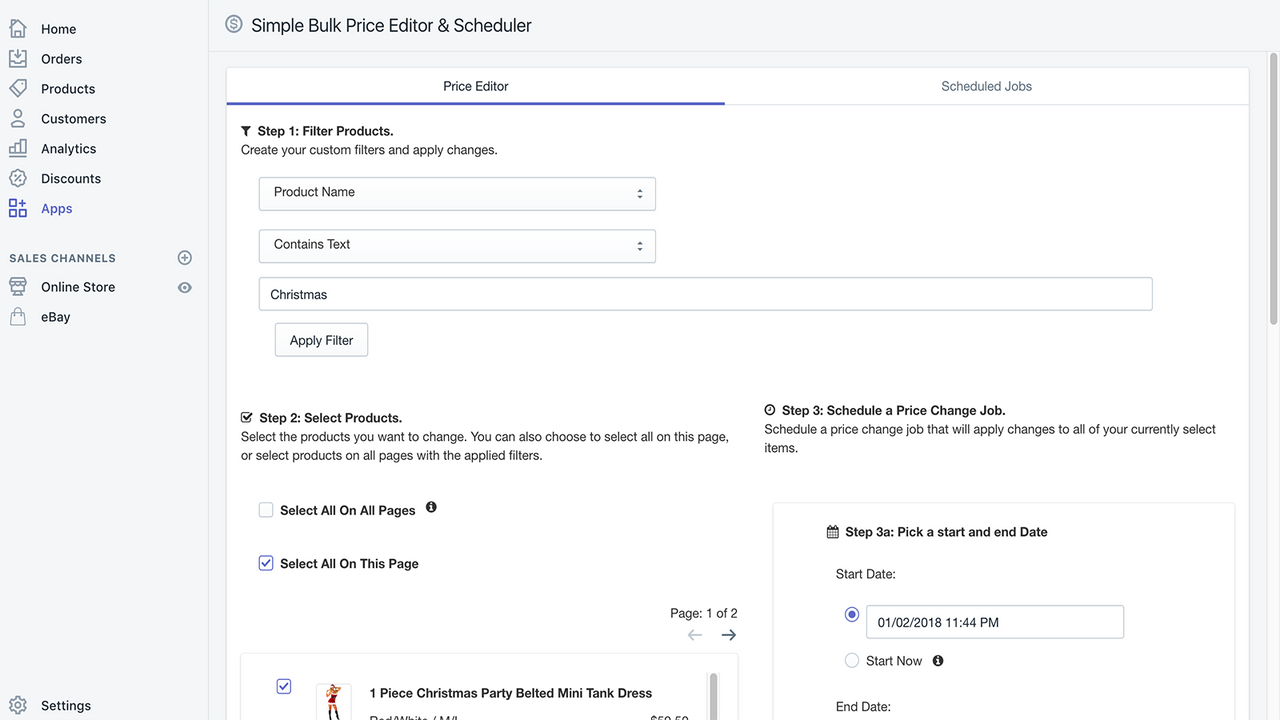Click the Page: 1 of 2 text

pos(704,613)
